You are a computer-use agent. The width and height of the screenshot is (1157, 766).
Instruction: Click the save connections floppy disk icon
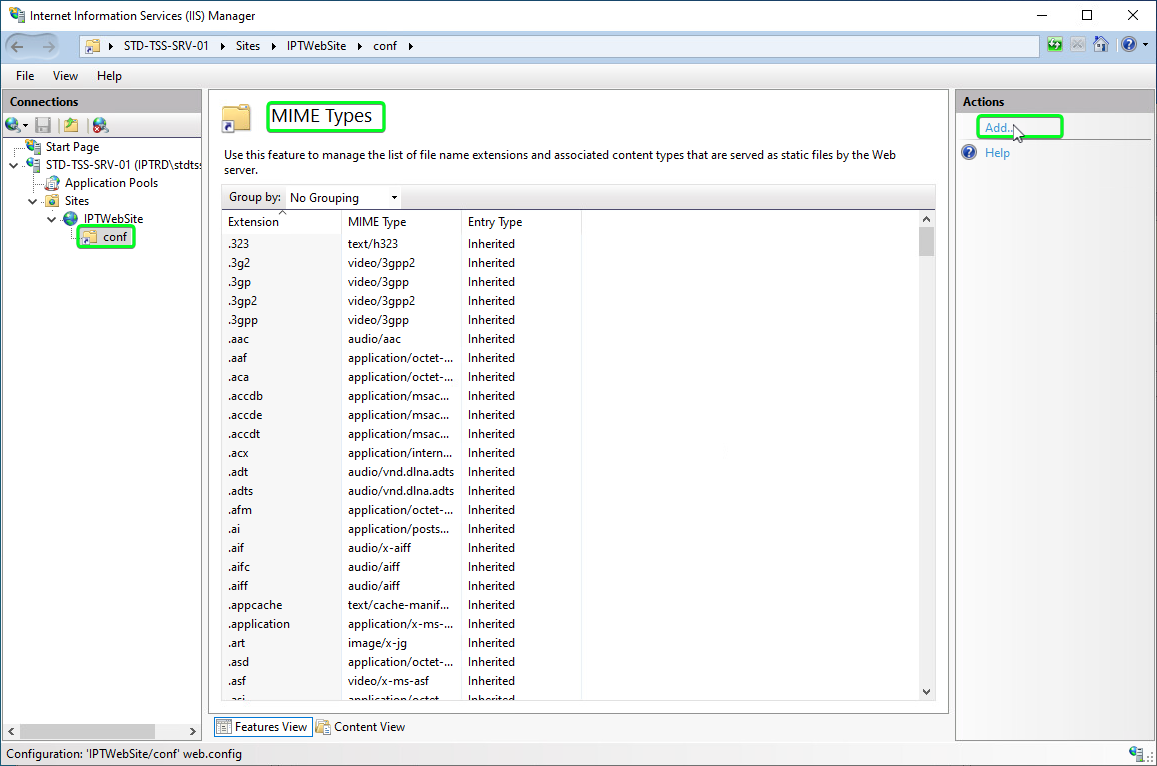[44, 125]
